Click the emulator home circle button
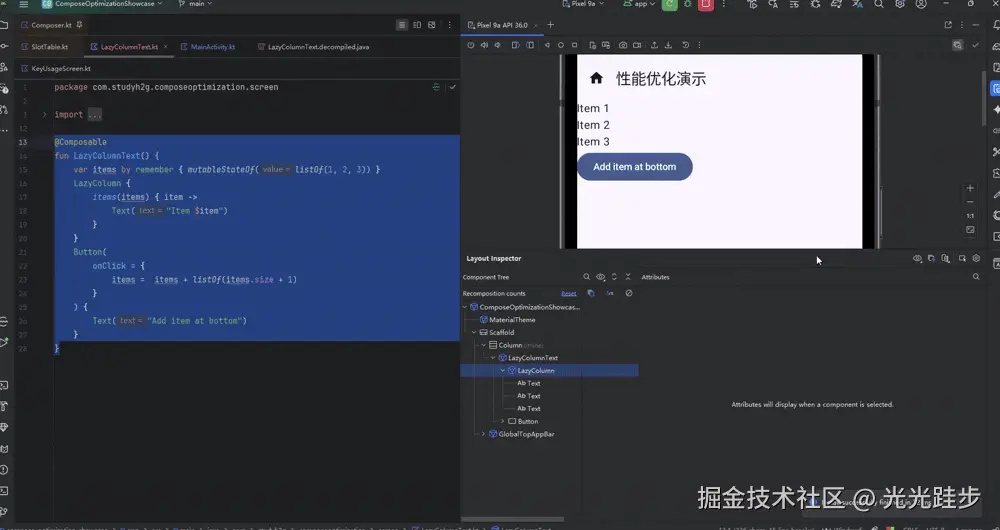 (x=561, y=45)
